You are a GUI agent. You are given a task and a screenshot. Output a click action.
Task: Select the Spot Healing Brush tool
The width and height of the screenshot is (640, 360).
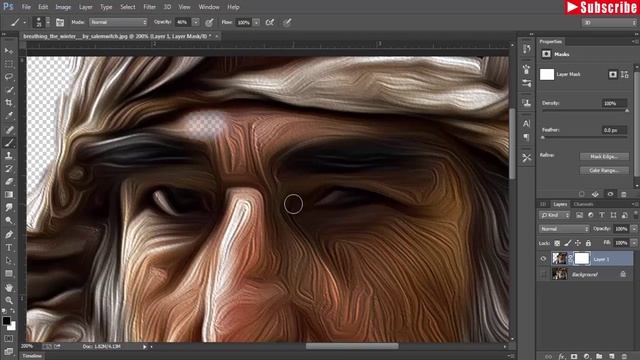point(9,130)
